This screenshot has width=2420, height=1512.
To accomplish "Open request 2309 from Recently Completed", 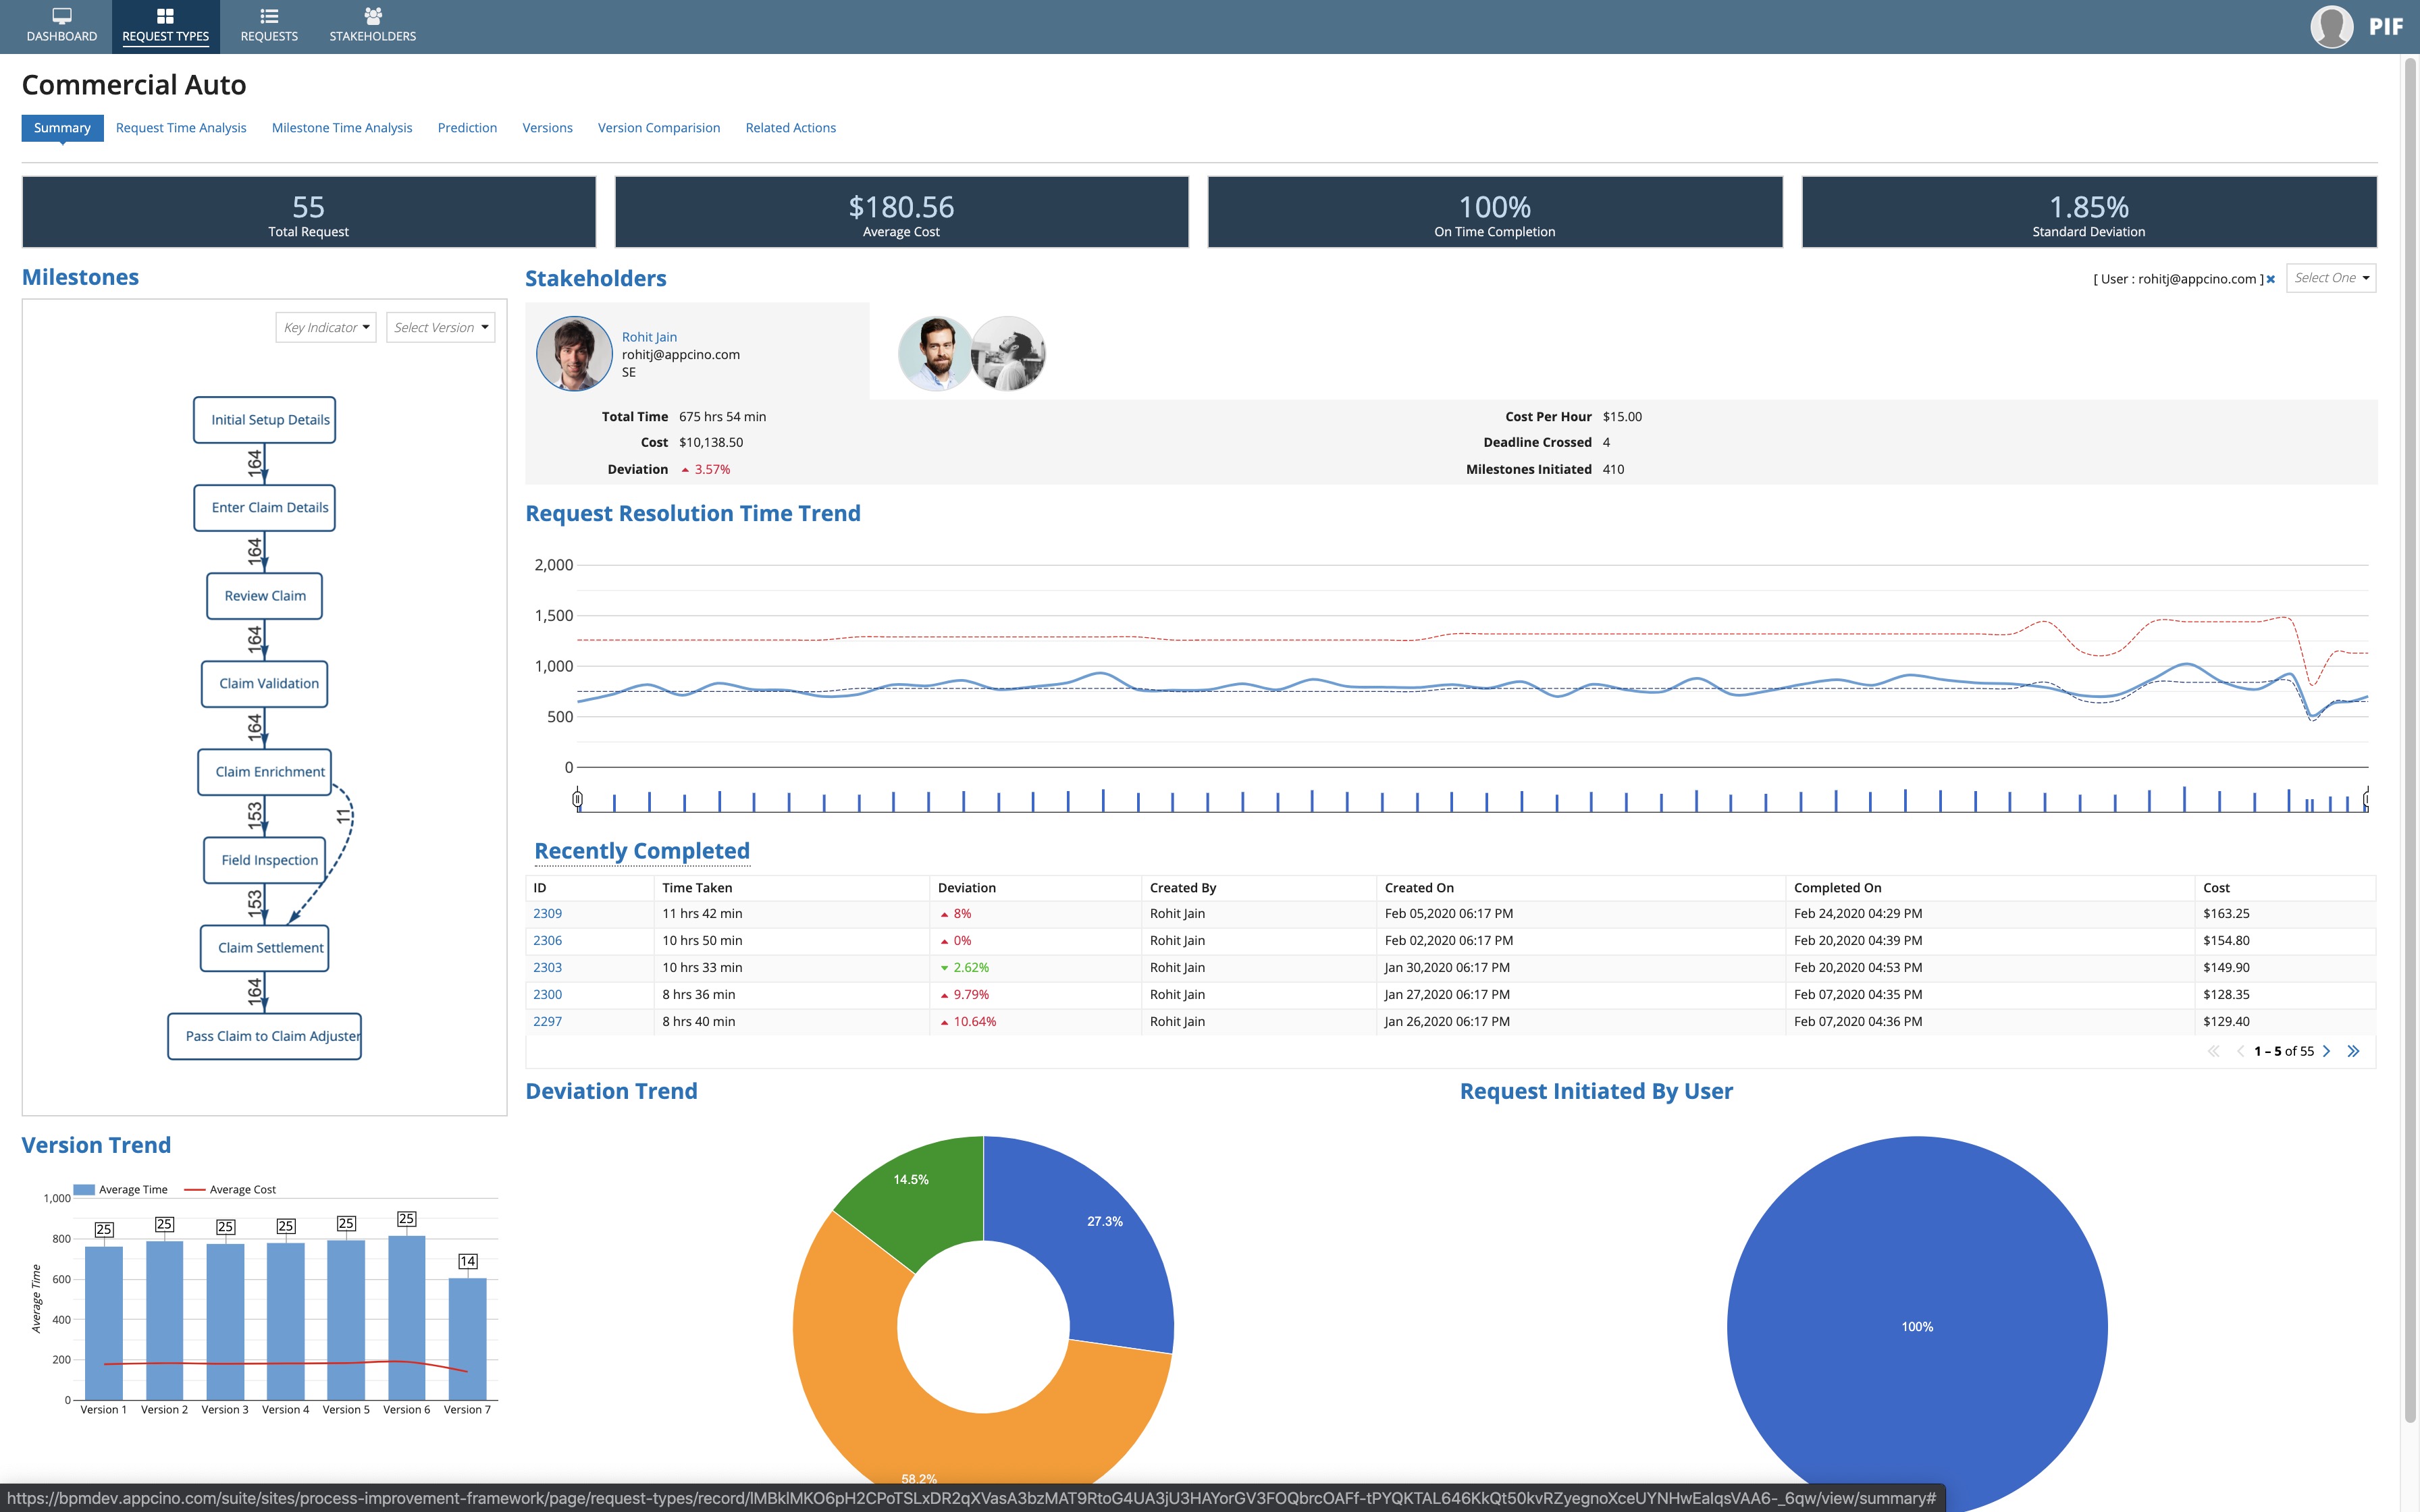I will [x=547, y=913].
